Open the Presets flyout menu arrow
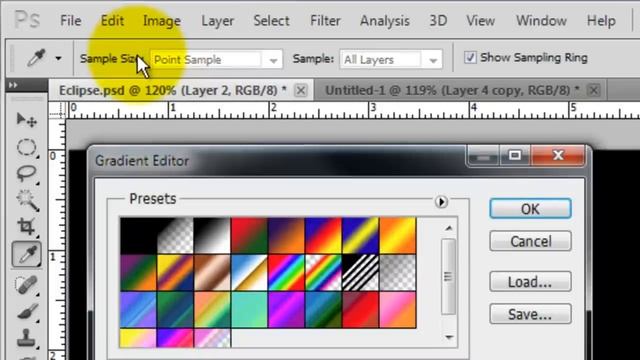640x360 pixels. coord(441,202)
